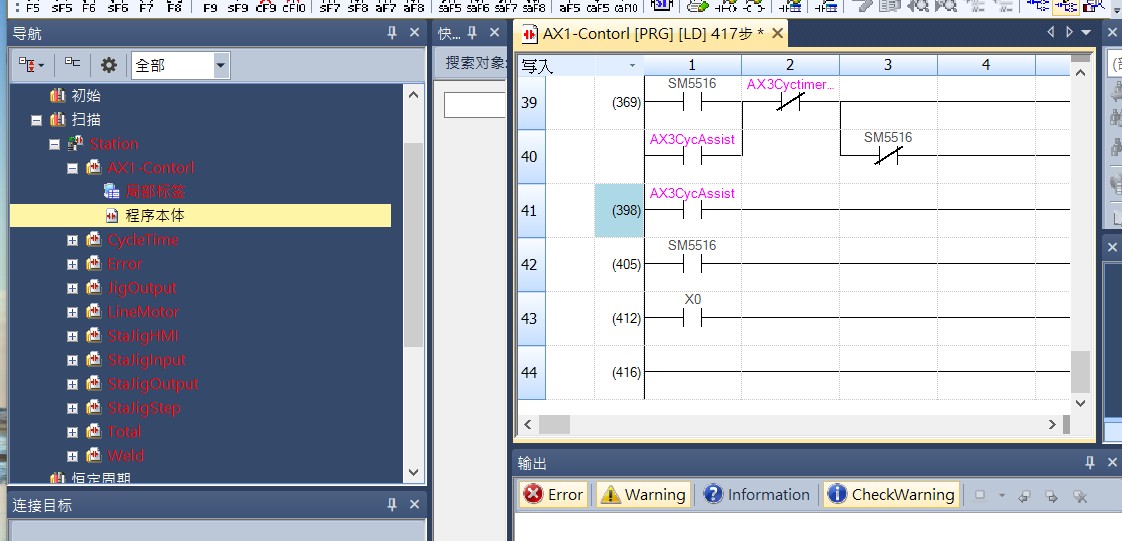The width and height of the screenshot is (1122, 541).
Task: Select 程序本体 in the navigation tree
Action: [154, 215]
